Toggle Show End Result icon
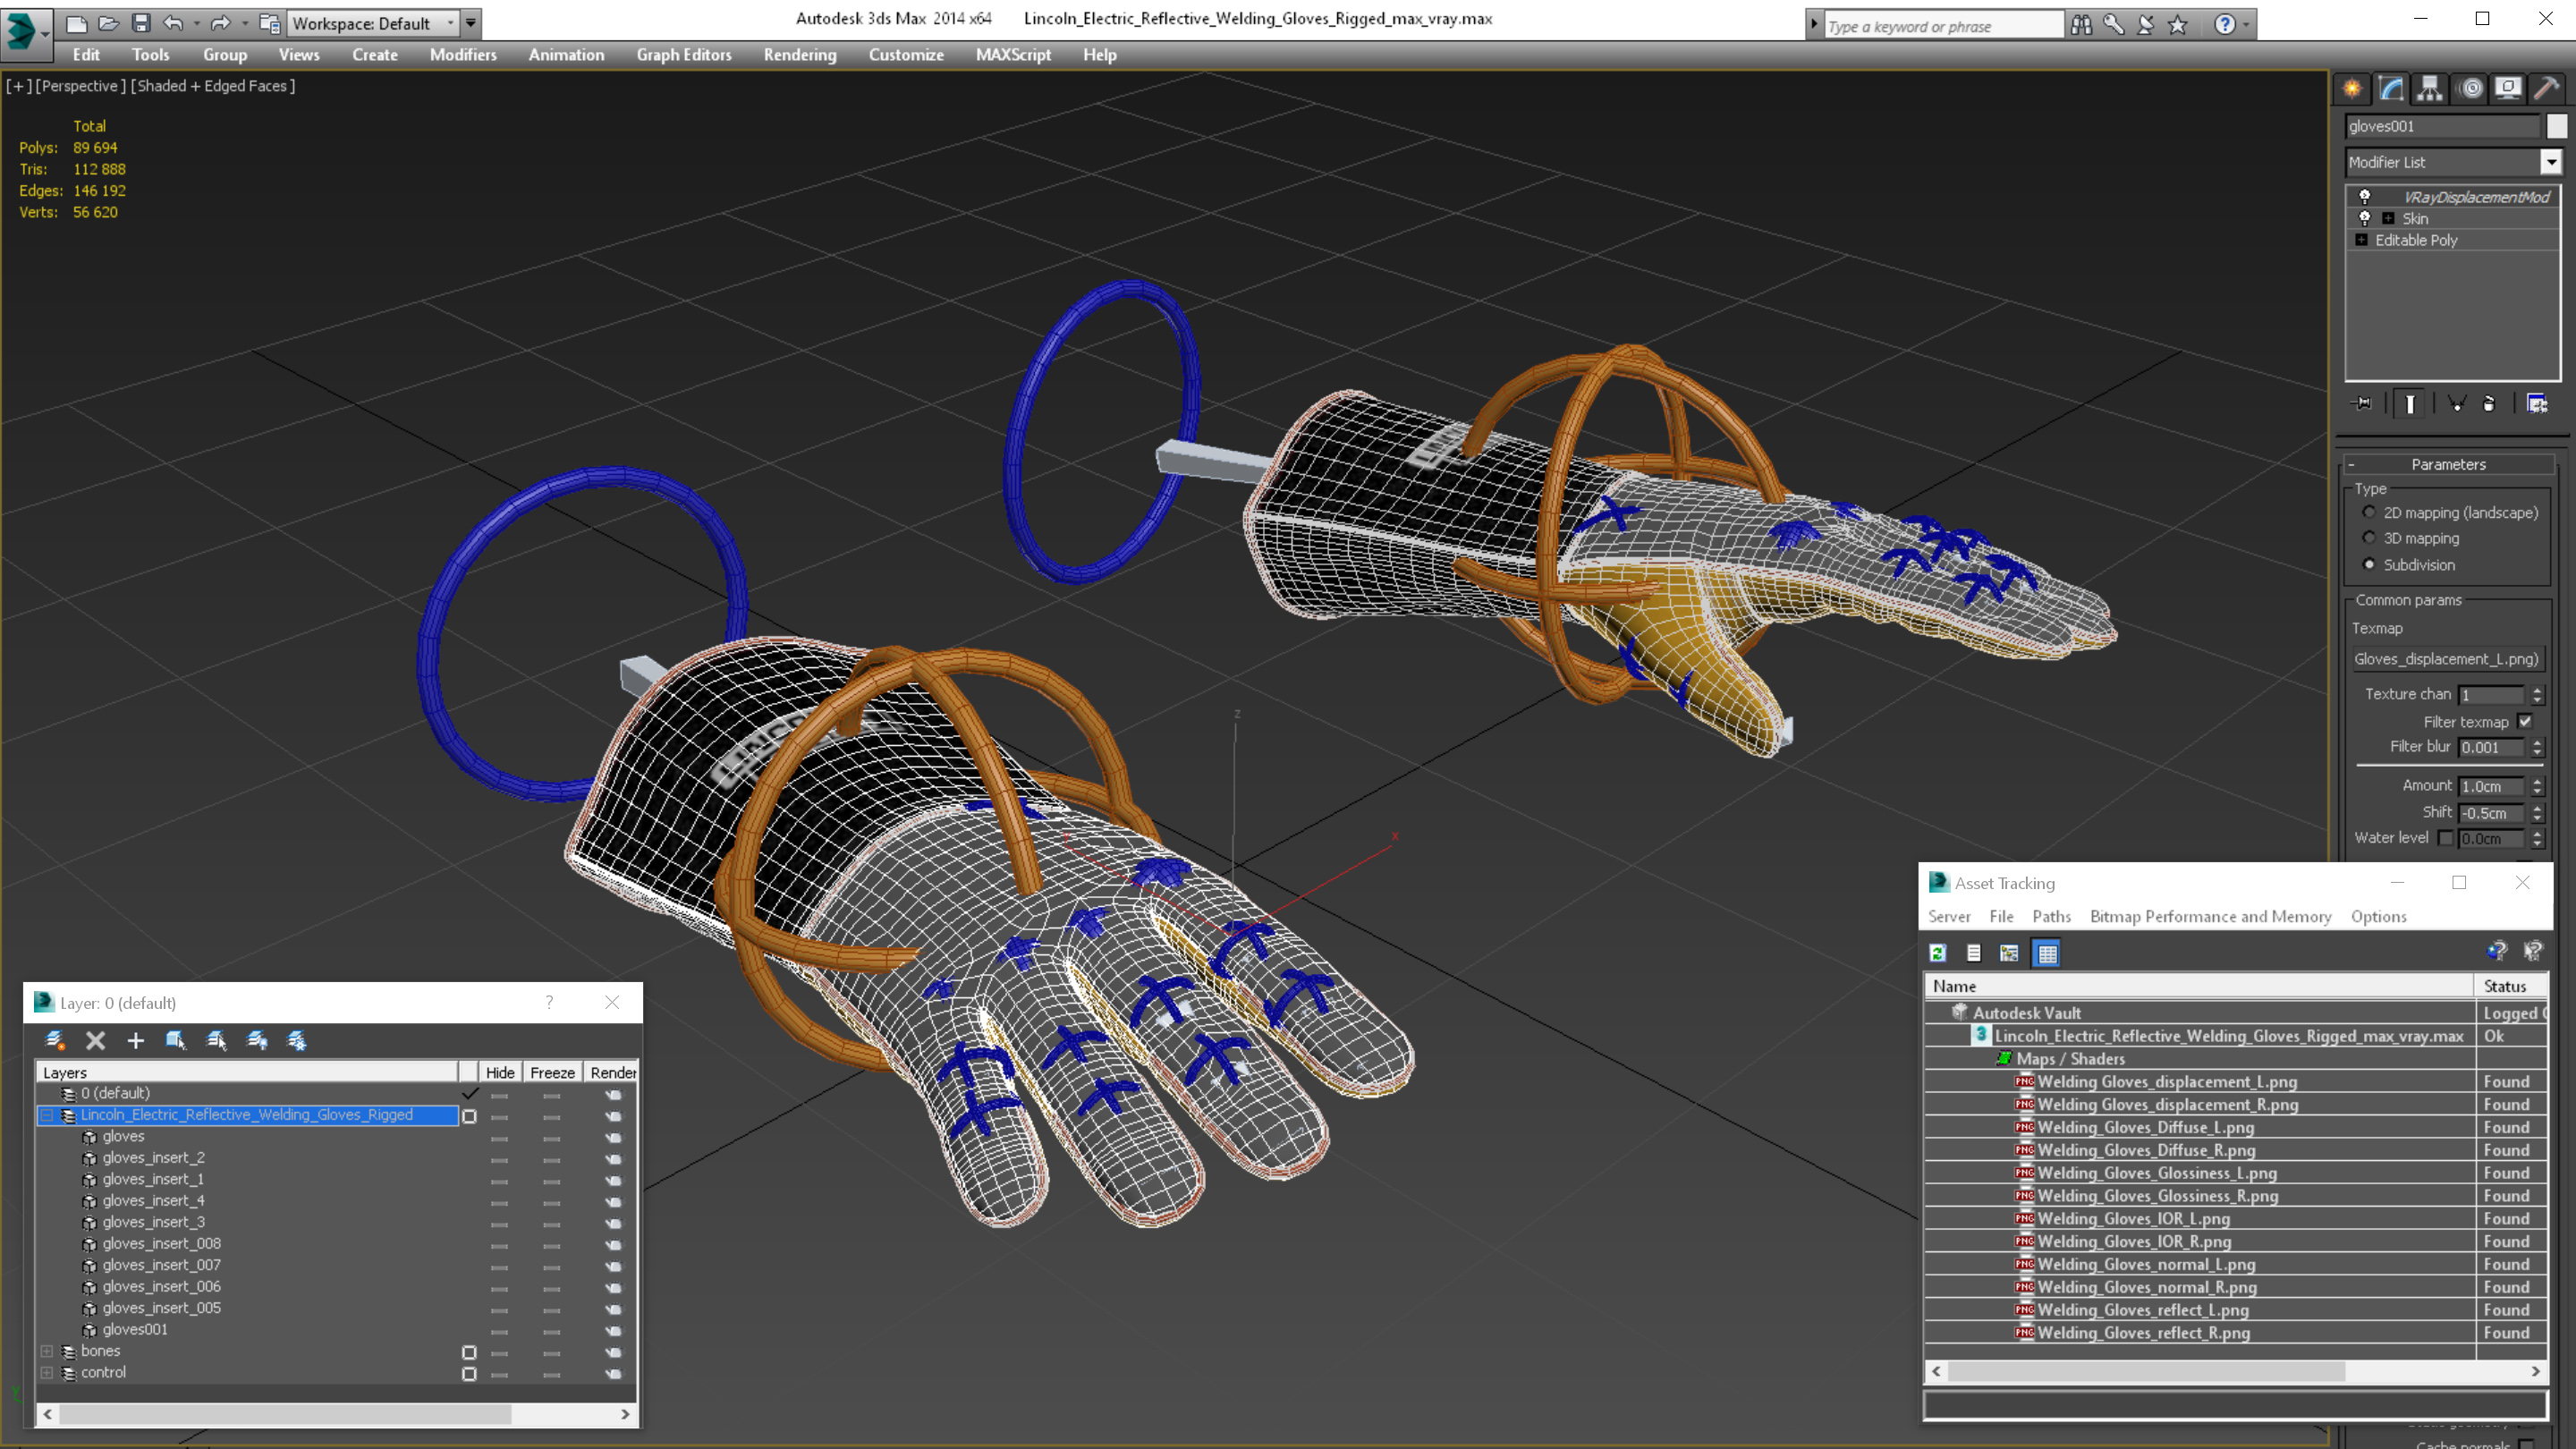The height and width of the screenshot is (1449, 2576). 2410,403
